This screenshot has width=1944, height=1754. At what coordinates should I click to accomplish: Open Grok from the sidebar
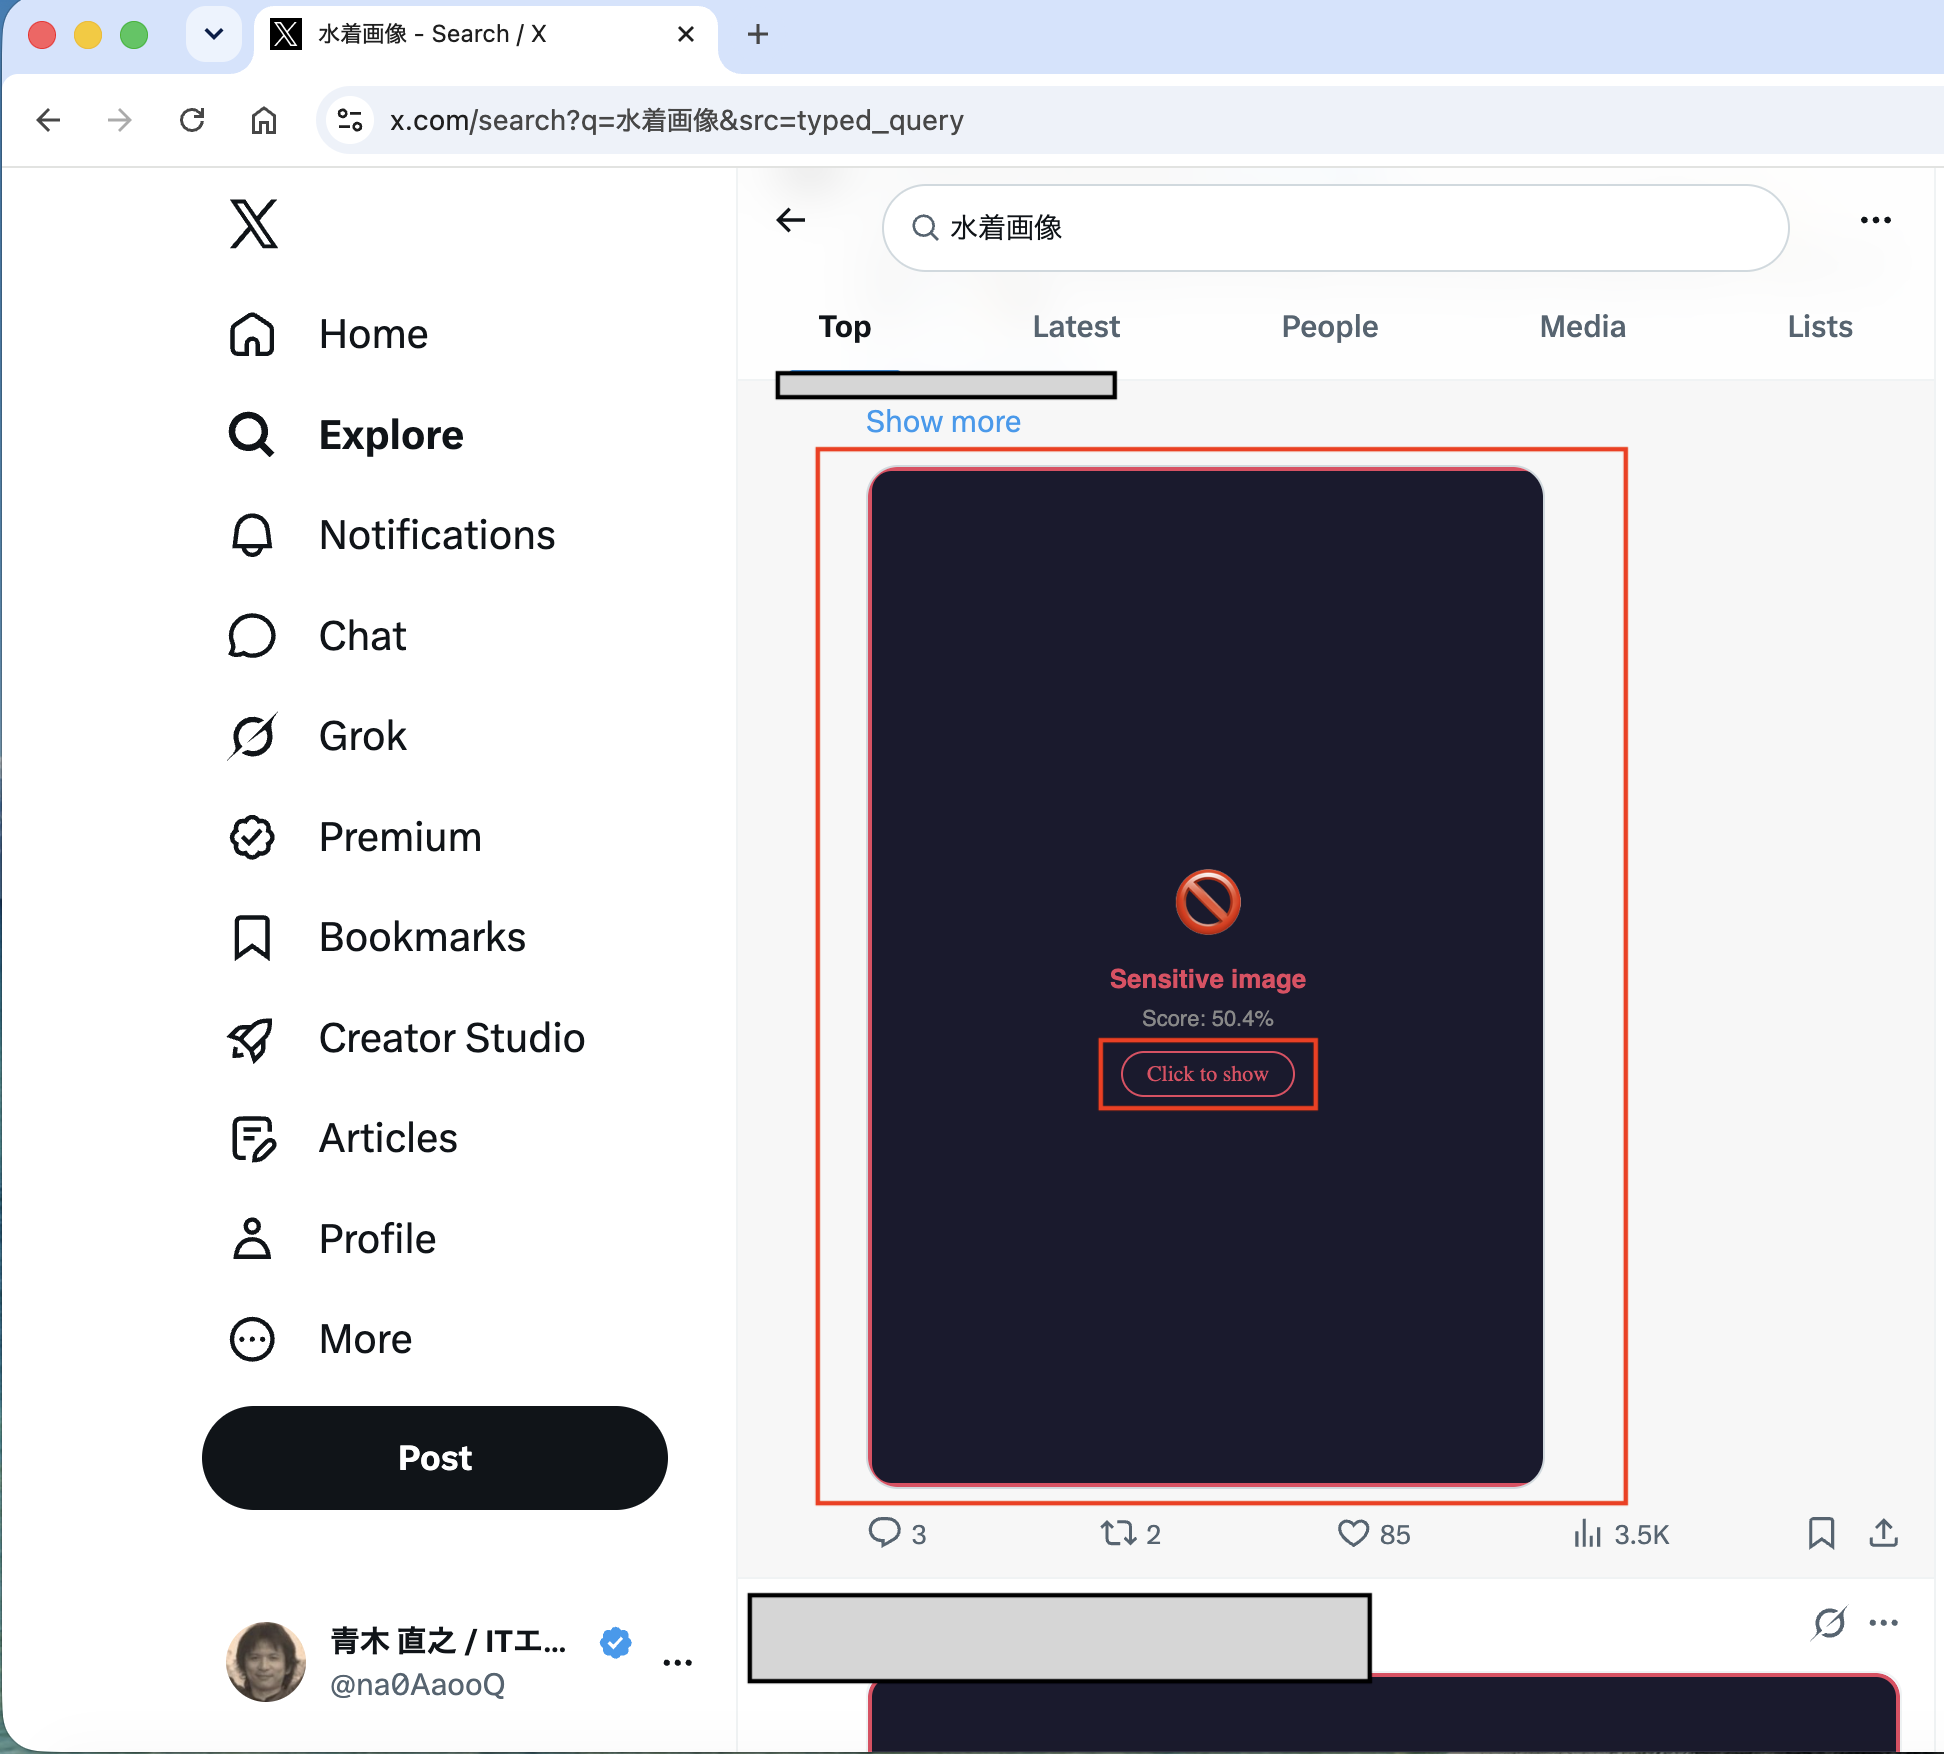pyautogui.click(x=317, y=736)
